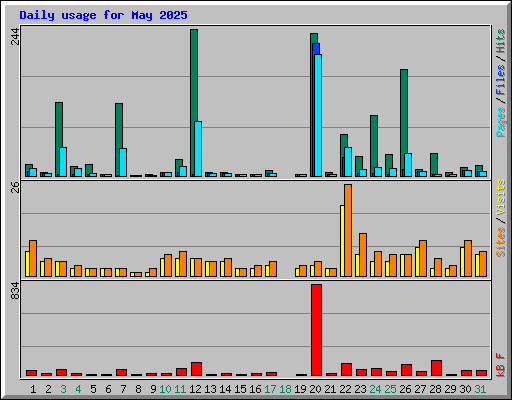512x400 pixels.
Task: Click the day 1 orange visits bar
Action: click(33, 258)
